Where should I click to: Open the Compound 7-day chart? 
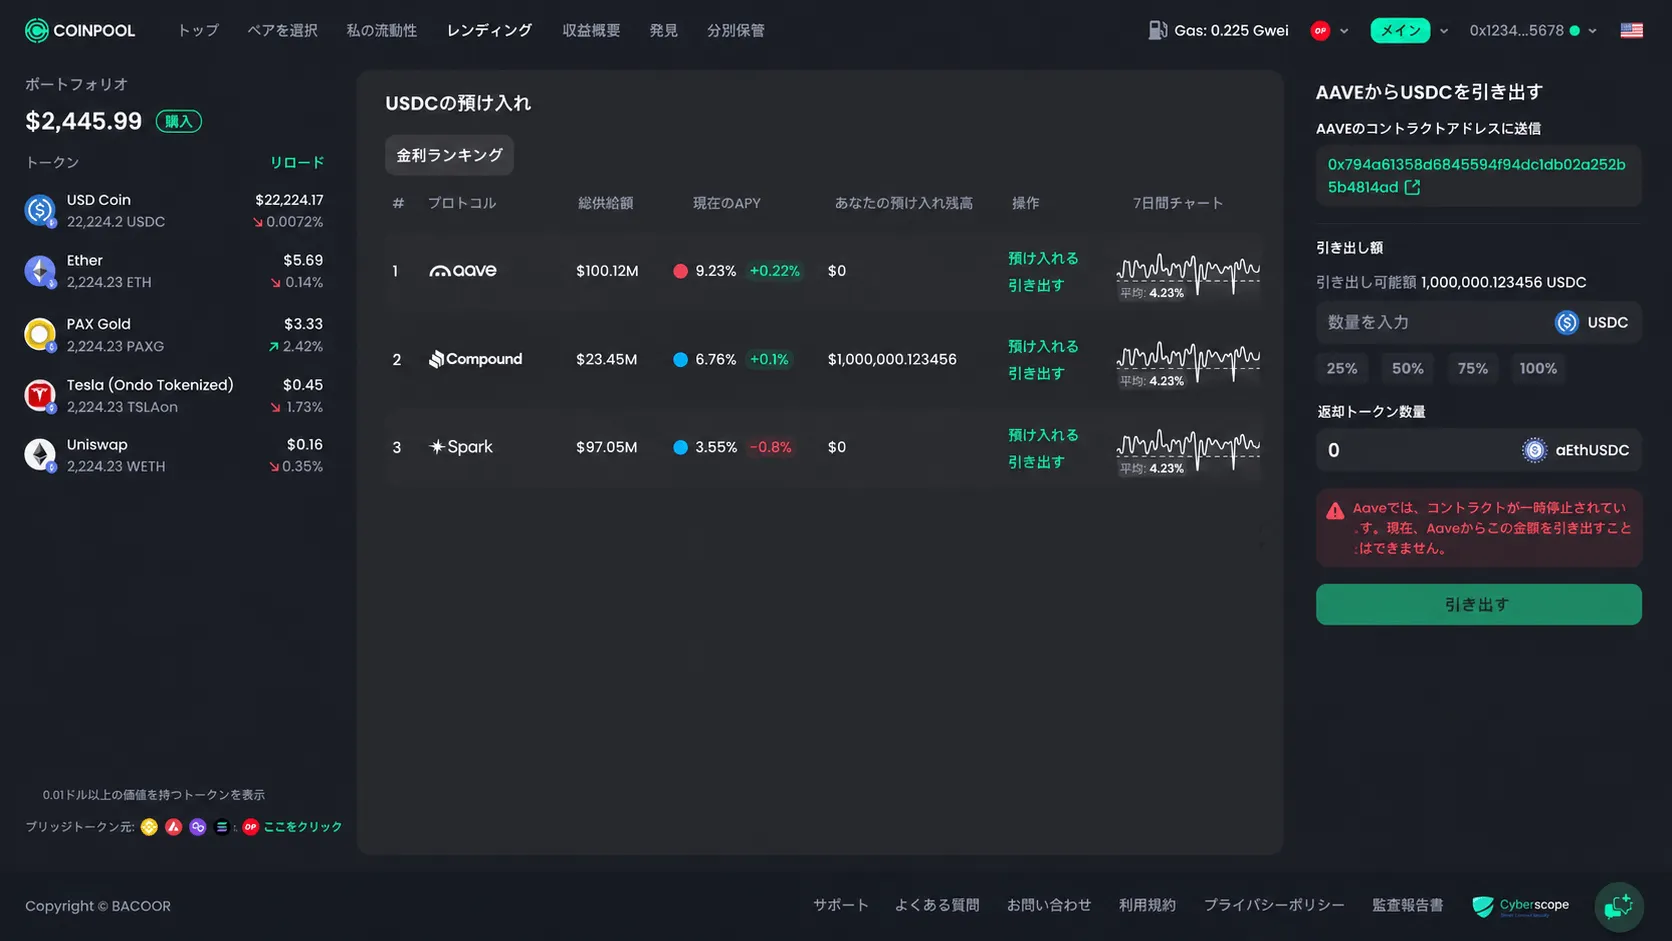coord(1188,364)
